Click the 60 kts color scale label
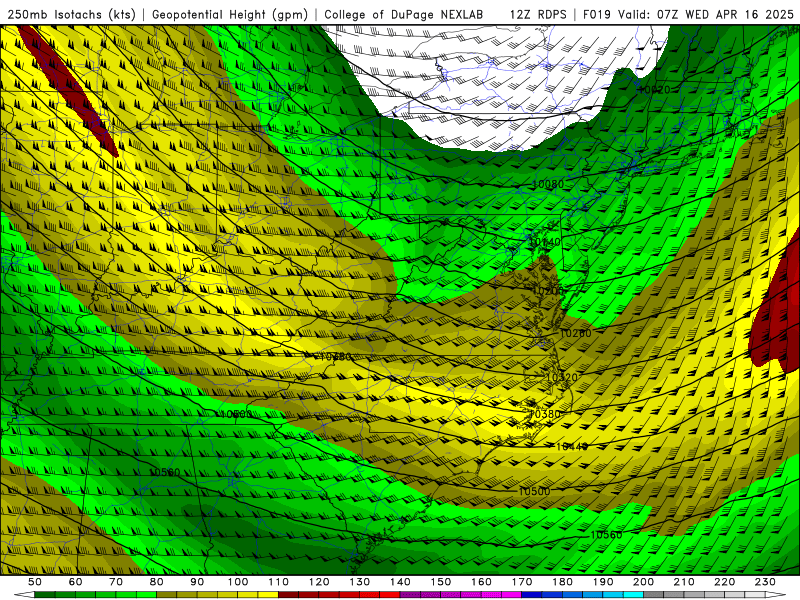The height and width of the screenshot is (600, 800). (76, 582)
